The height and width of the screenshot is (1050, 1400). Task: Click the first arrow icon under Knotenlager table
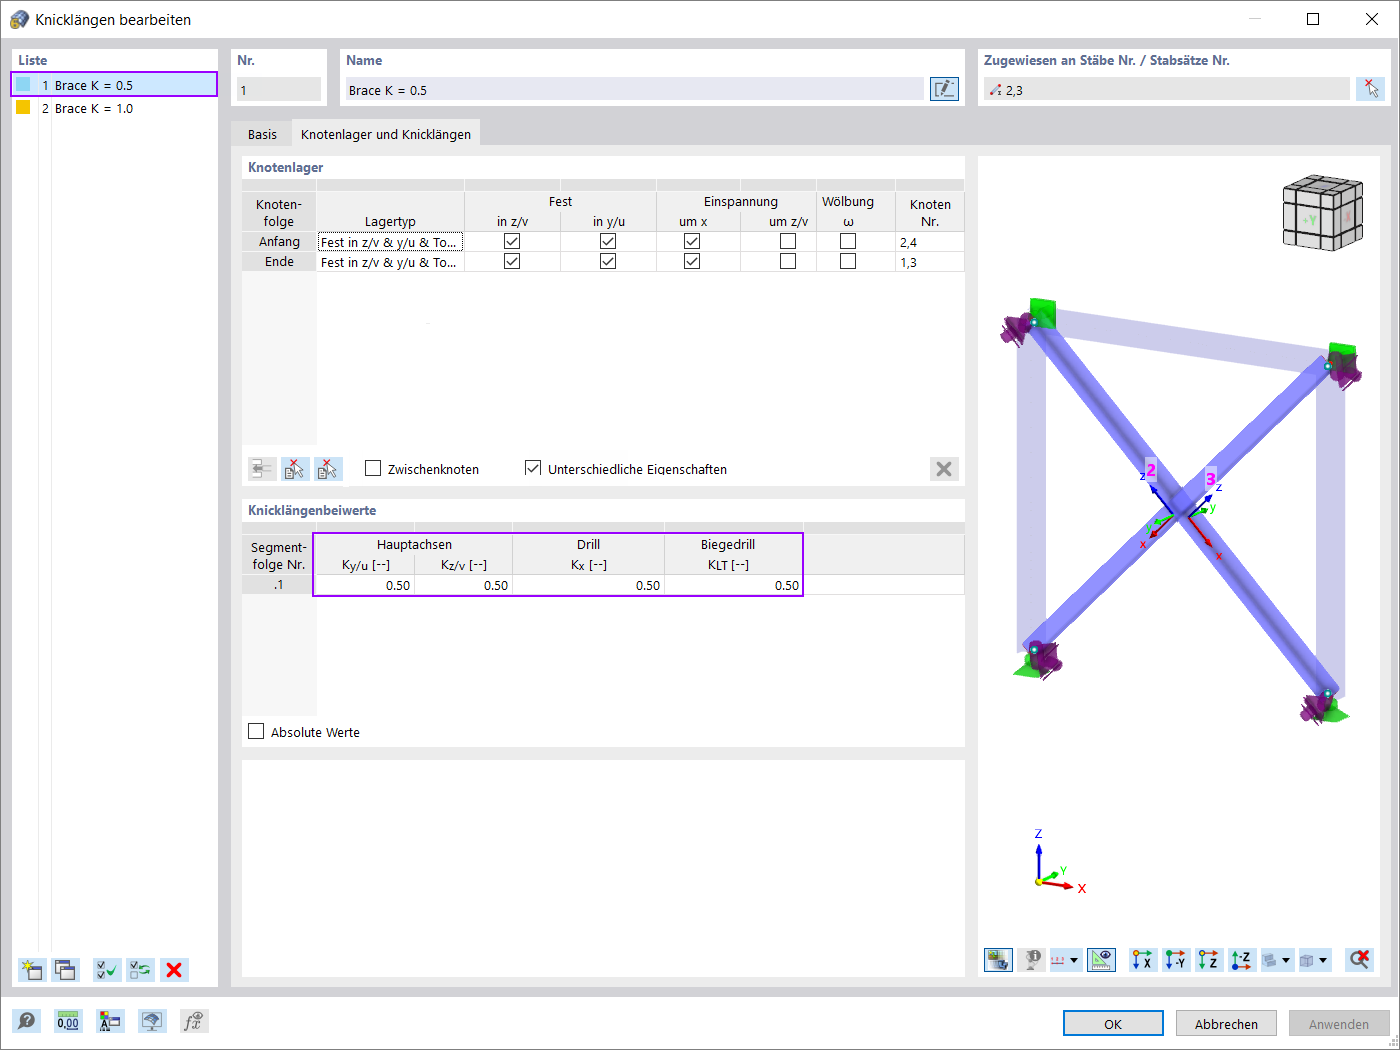262,469
